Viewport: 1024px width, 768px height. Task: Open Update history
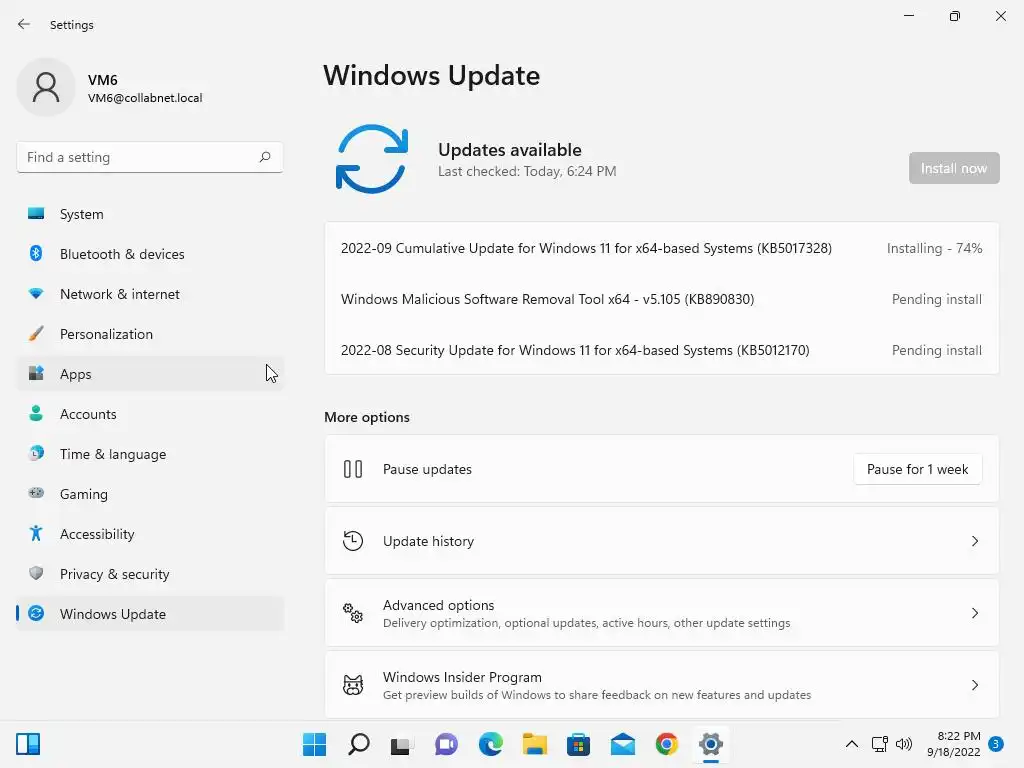(662, 541)
